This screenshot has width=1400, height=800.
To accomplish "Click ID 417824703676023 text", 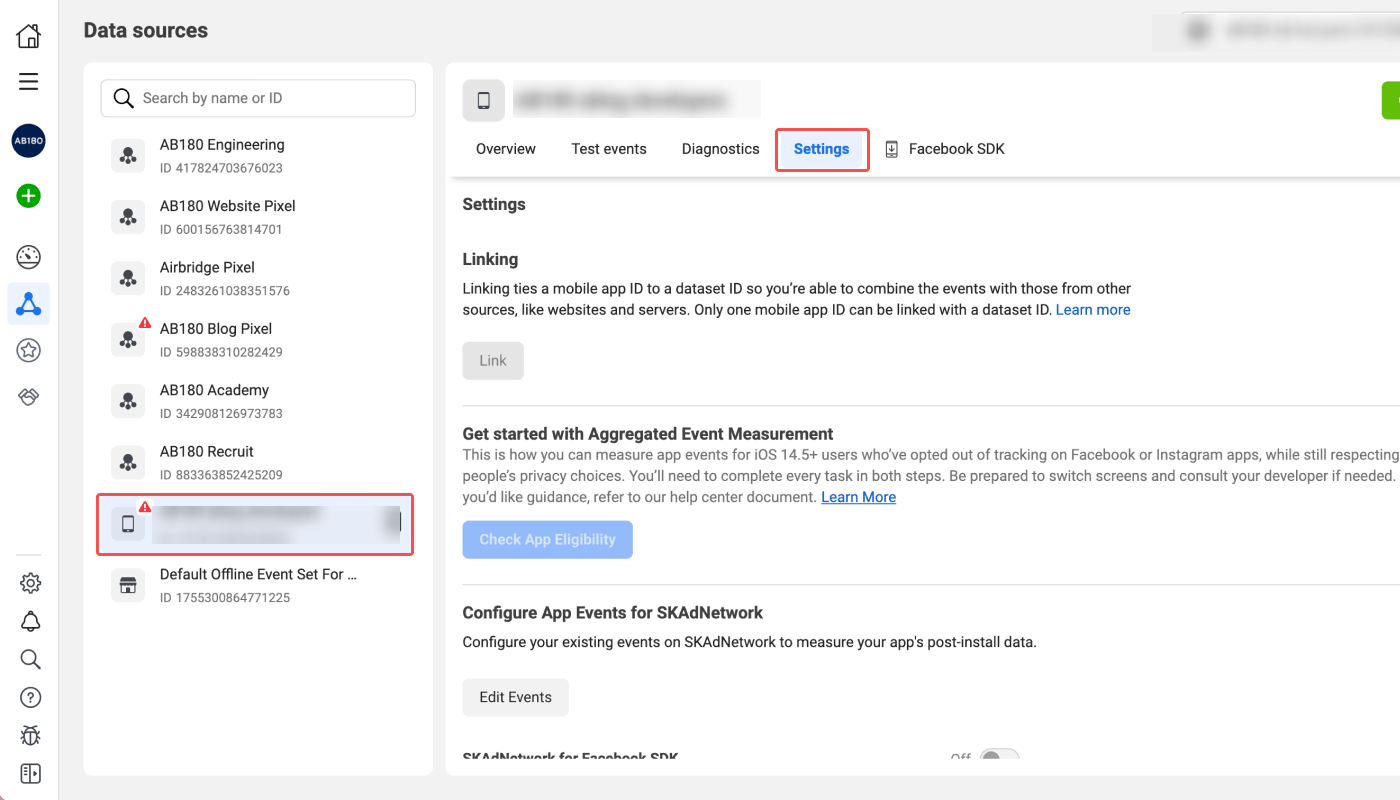I will (221, 168).
